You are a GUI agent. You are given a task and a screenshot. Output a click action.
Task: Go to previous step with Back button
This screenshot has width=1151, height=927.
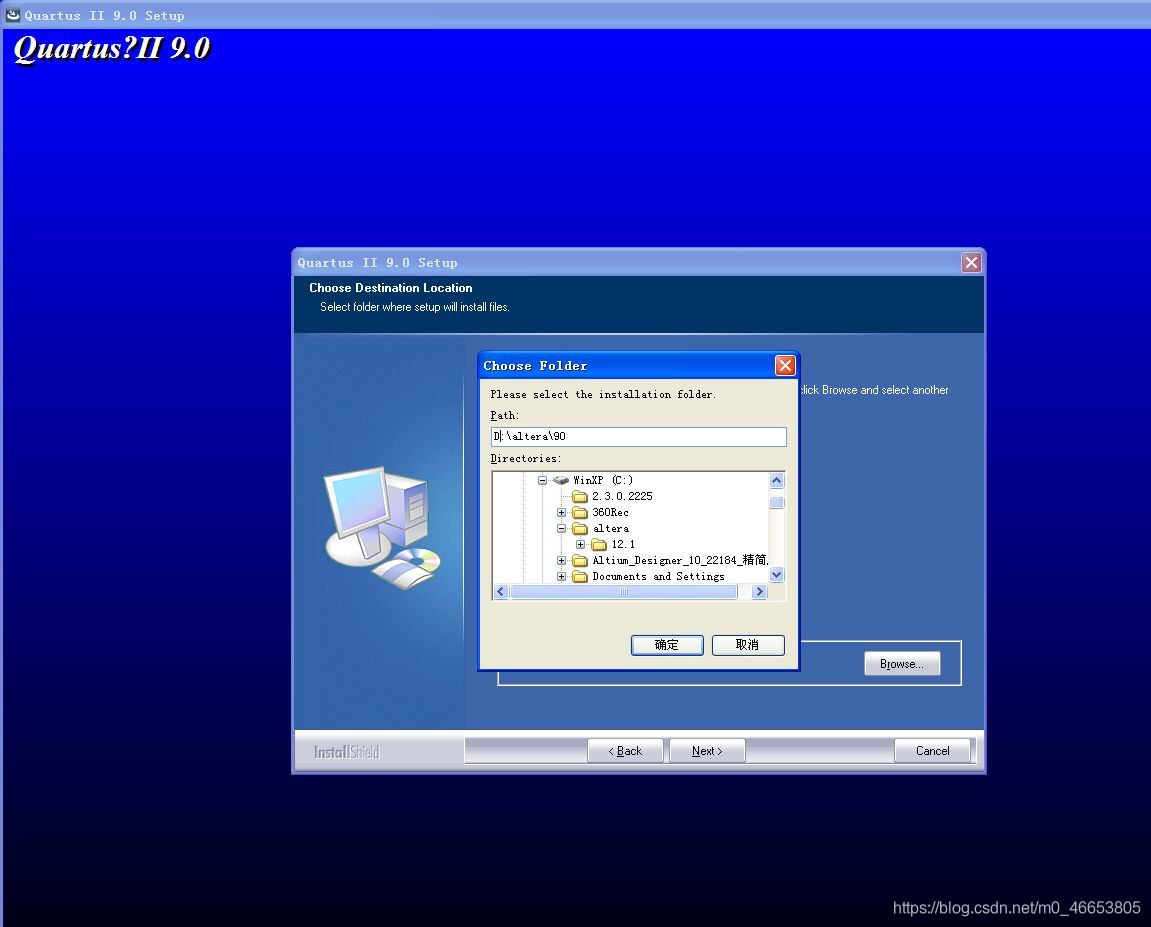(625, 751)
